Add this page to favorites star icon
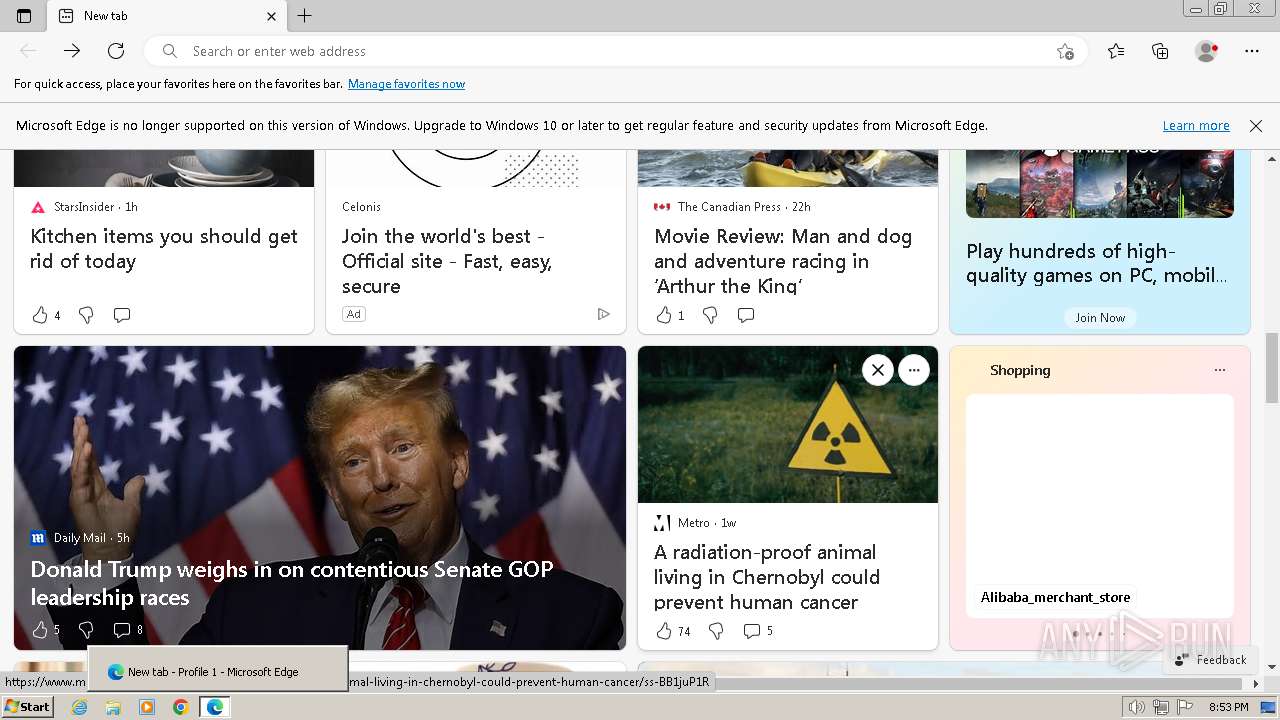 (1065, 51)
